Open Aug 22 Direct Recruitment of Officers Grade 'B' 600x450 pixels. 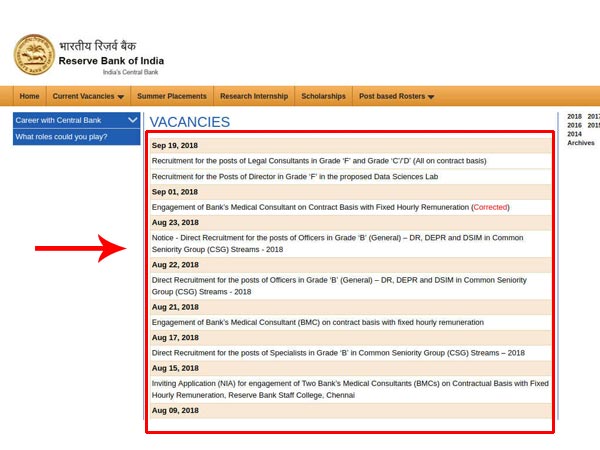tap(339, 286)
